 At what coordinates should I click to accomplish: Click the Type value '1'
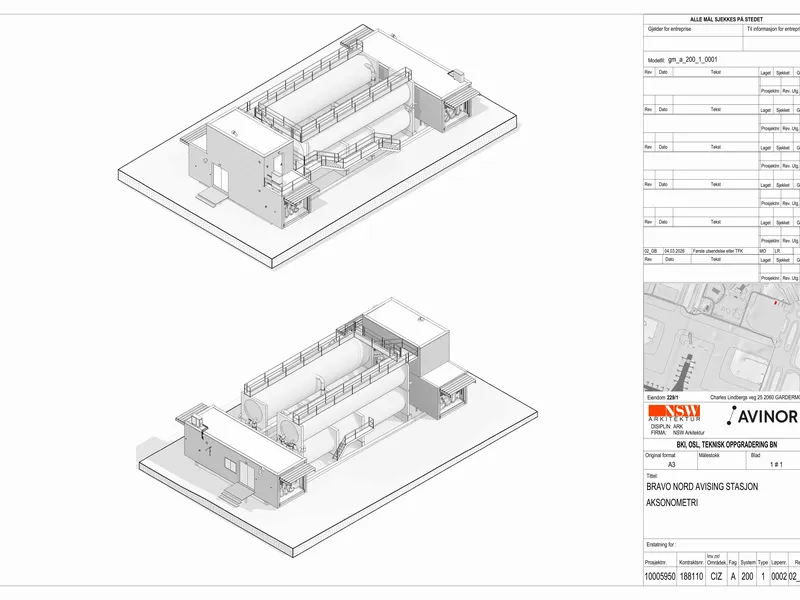[x=763, y=577]
